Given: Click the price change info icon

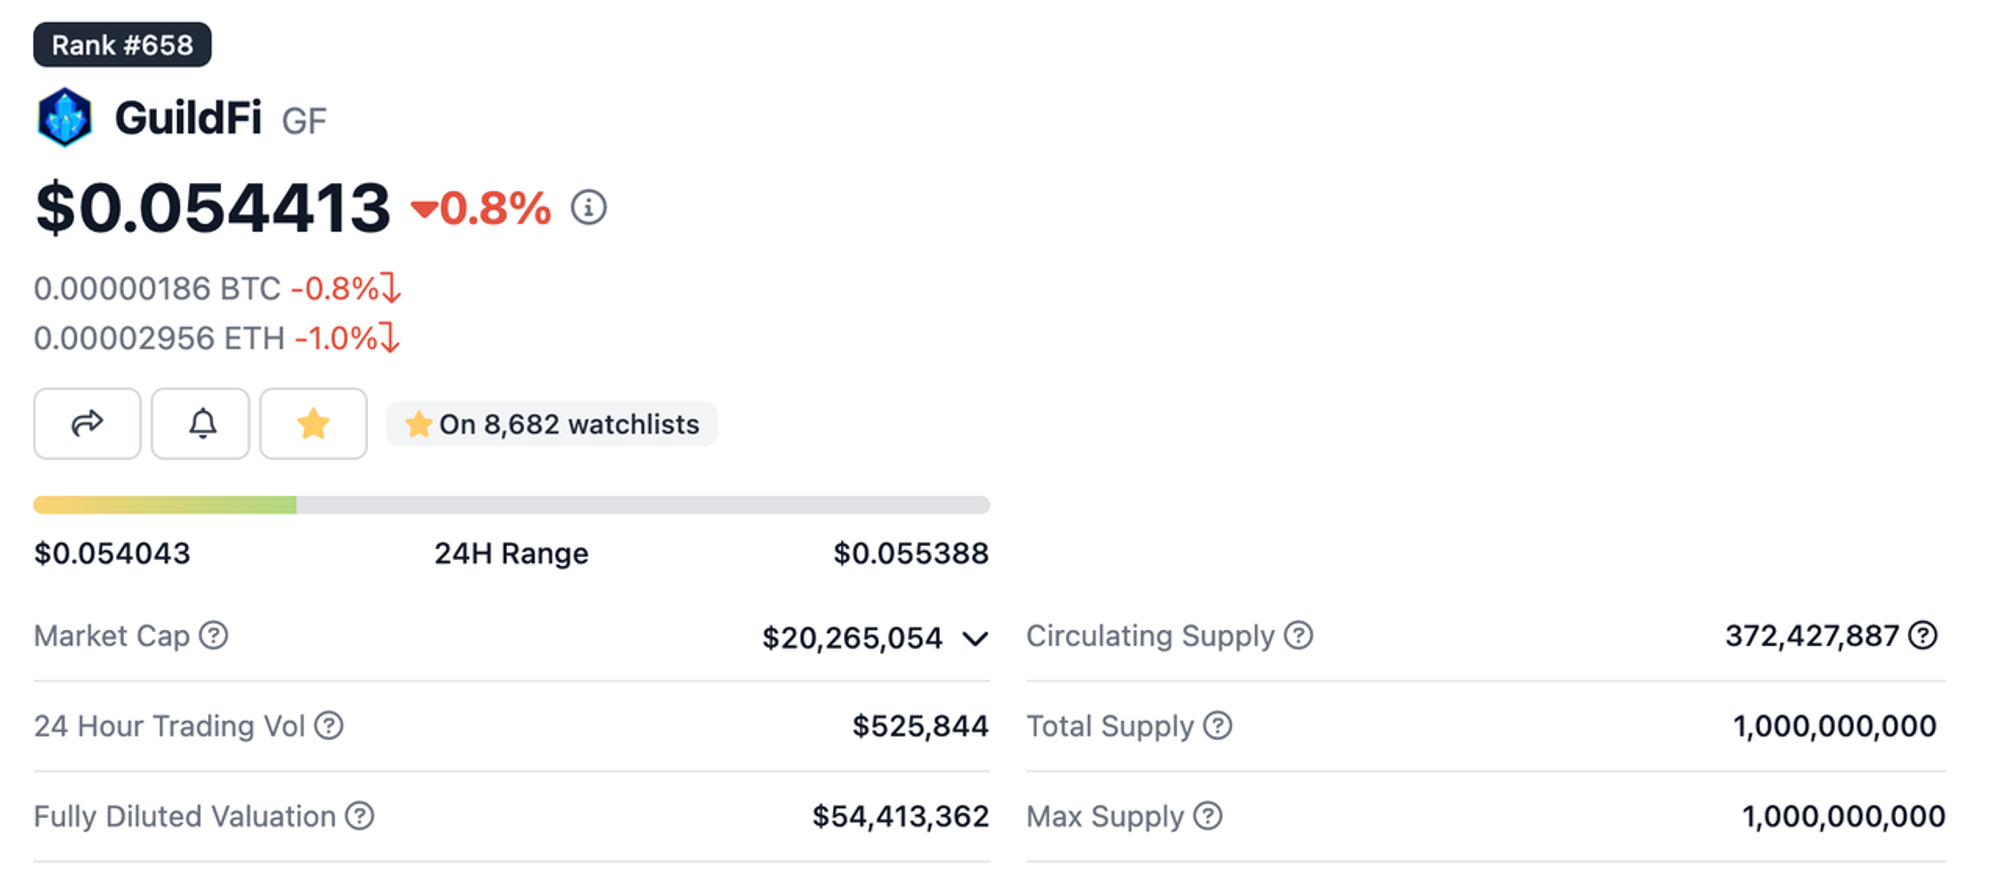Looking at the screenshot, I should 589,208.
